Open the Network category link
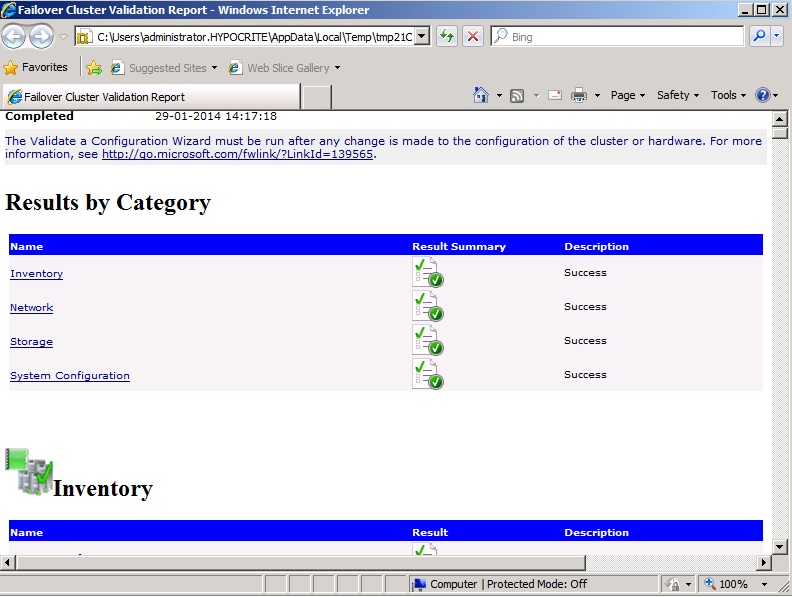Image resolution: width=792 pixels, height=597 pixels. pyautogui.click(x=31, y=307)
